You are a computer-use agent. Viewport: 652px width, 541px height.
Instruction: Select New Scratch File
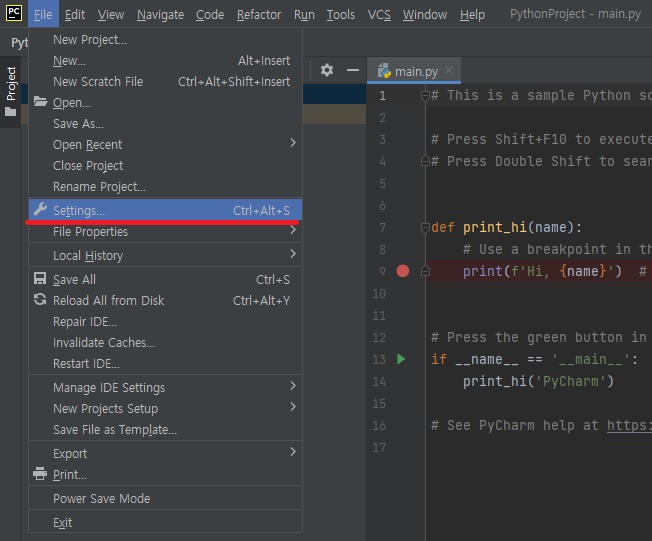(165, 82)
